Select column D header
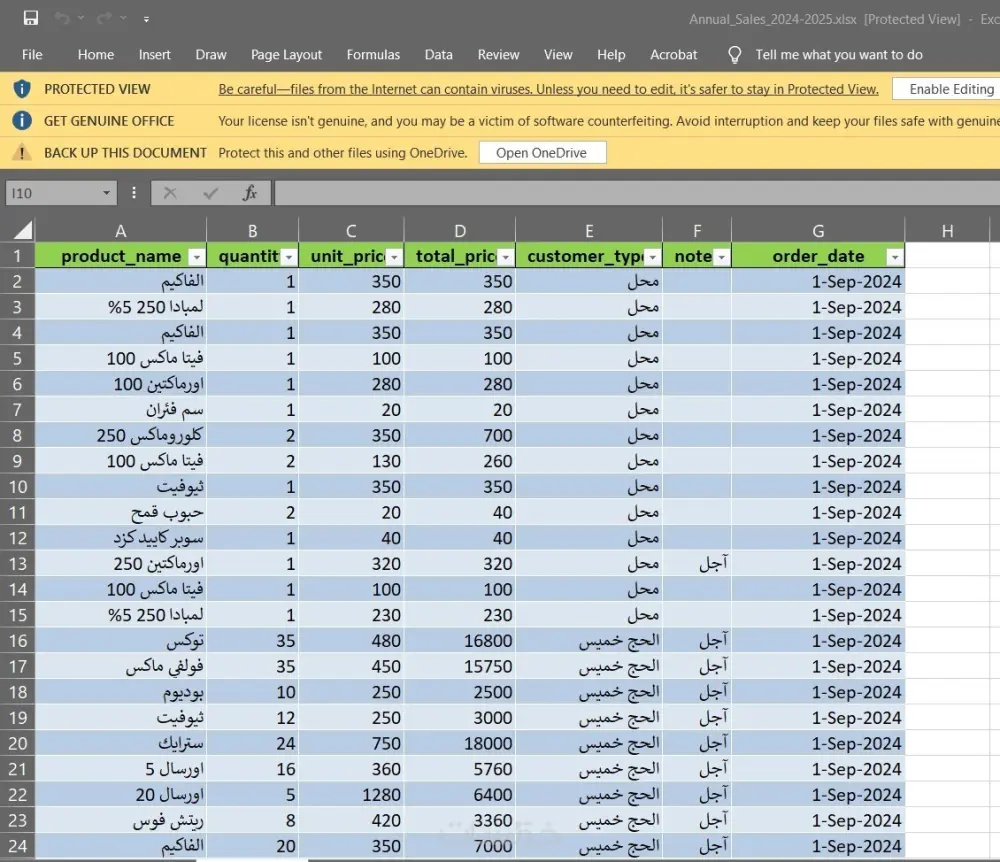1000x862 pixels. [460, 231]
